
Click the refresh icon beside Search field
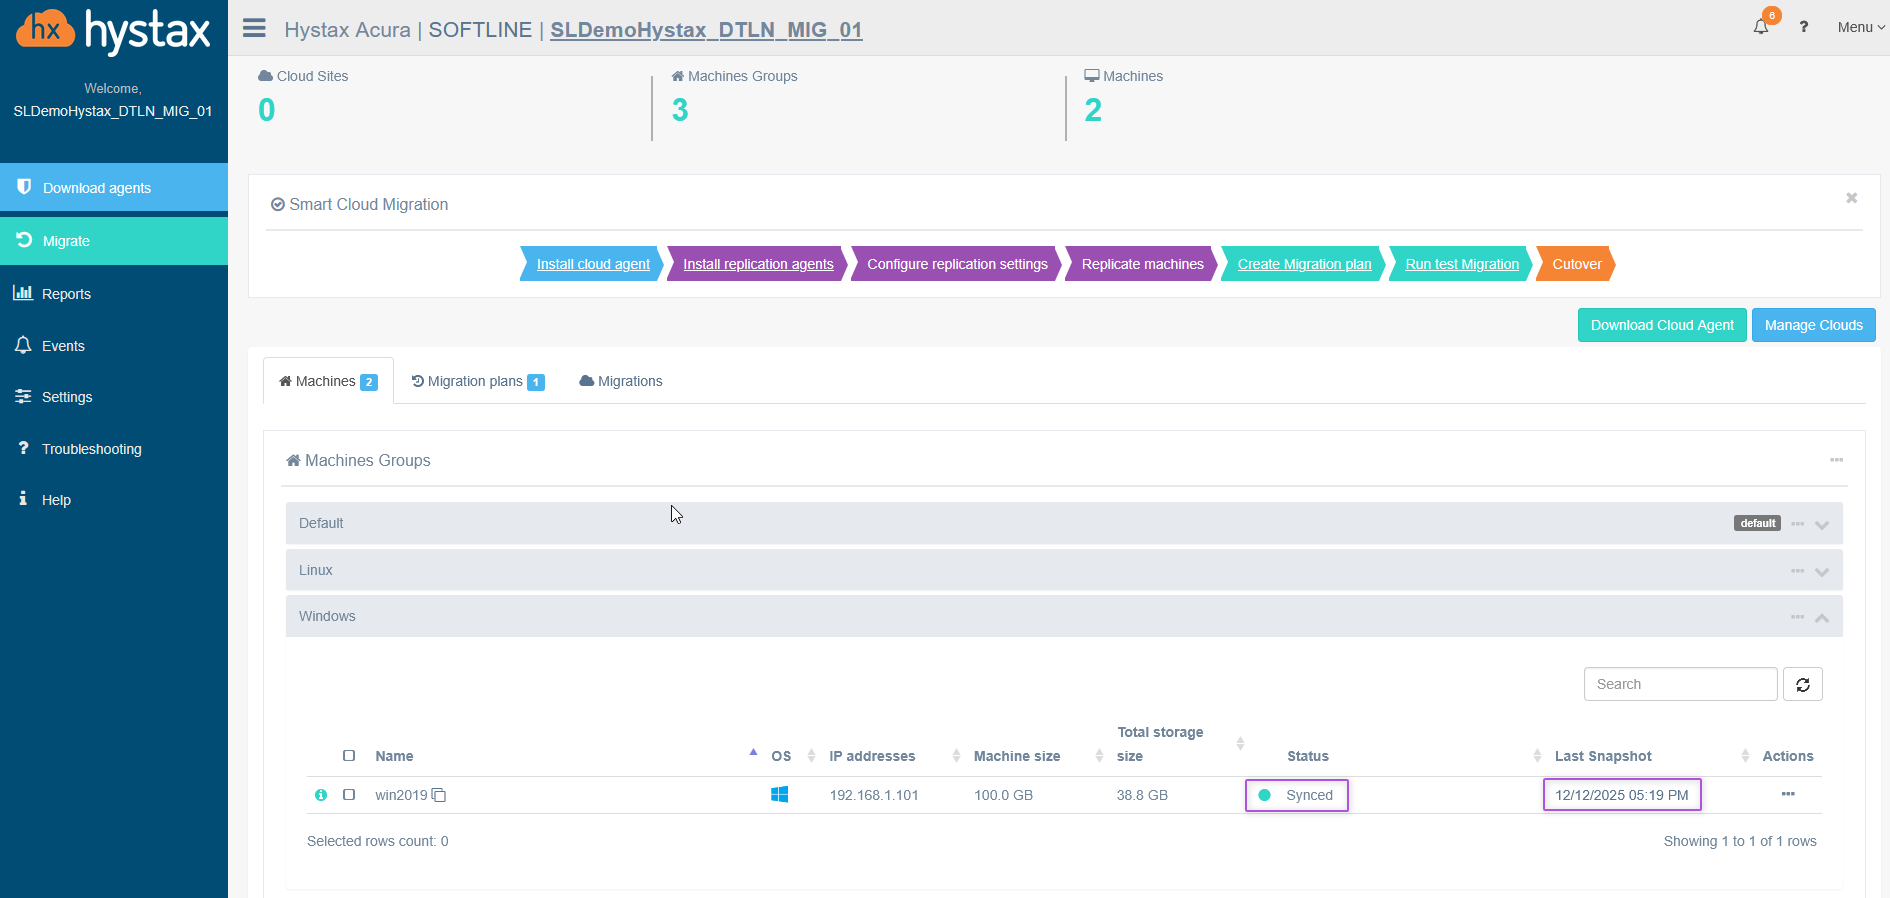click(1802, 685)
